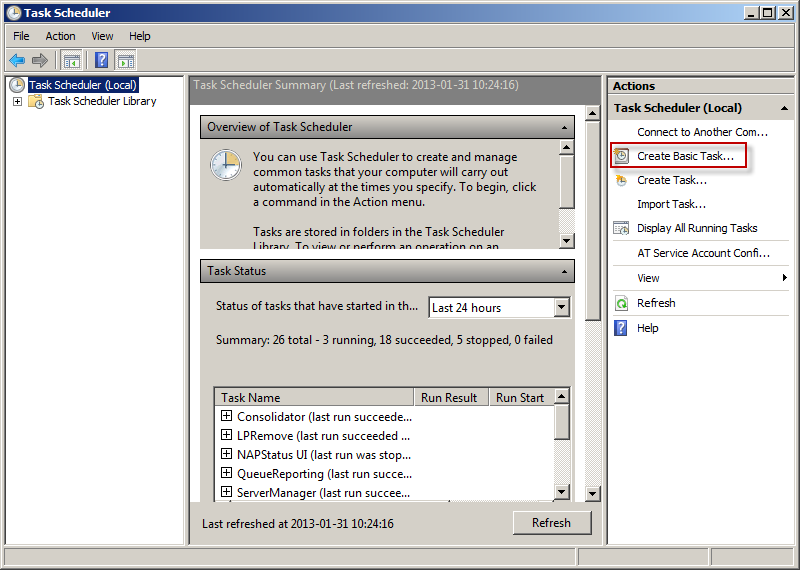Click Create Basic Task action
This screenshot has height=570, width=800.
click(x=685, y=156)
